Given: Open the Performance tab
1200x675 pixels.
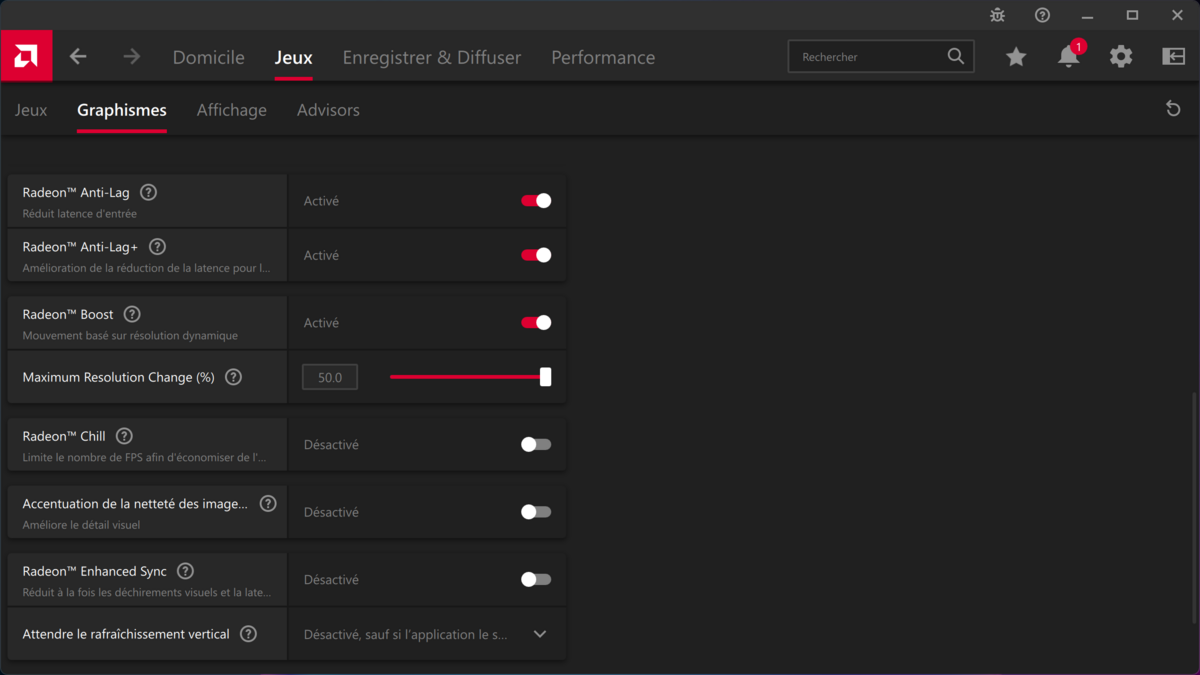Looking at the screenshot, I should pos(603,57).
